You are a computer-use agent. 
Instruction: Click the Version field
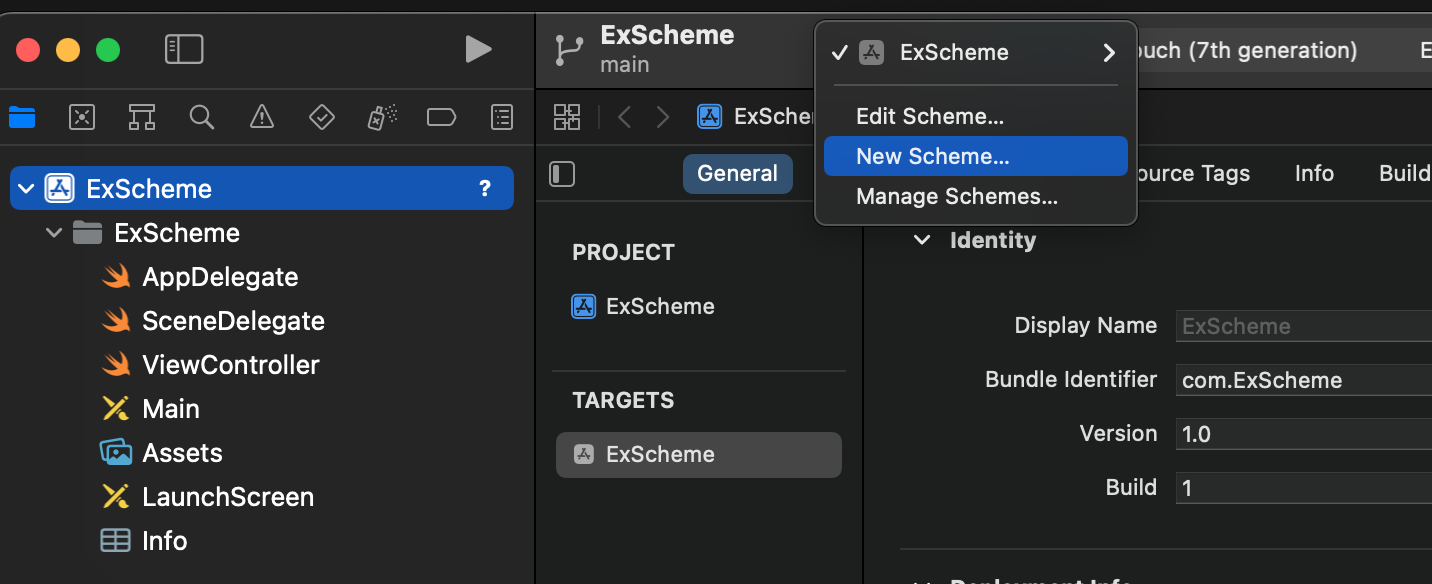pyautogui.click(x=1304, y=434)
